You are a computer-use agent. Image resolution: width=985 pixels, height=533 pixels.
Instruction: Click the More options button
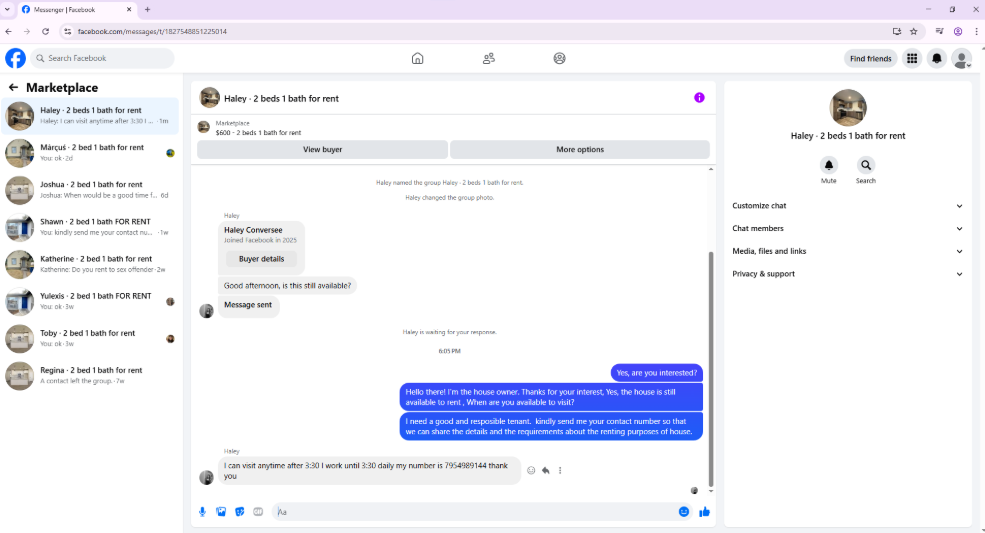(x=580, y=150)
